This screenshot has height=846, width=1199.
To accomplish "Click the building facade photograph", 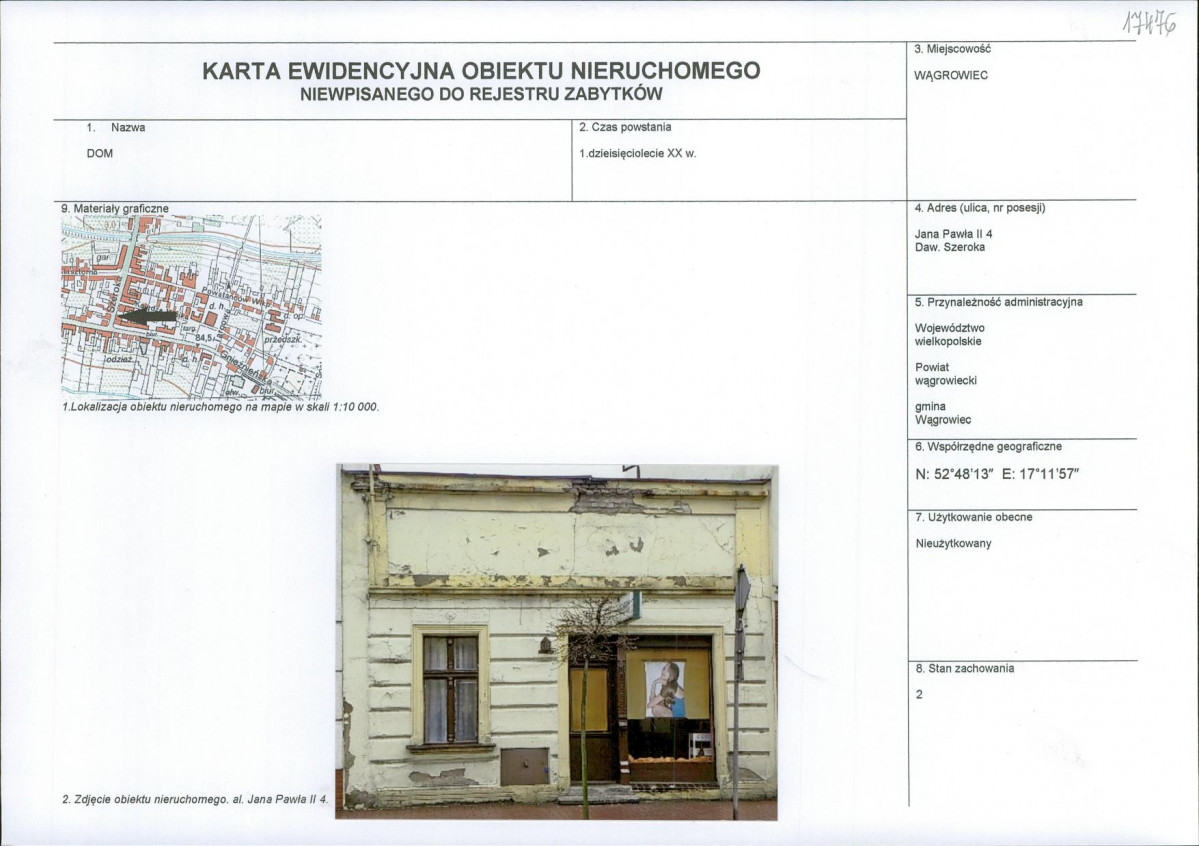I will [557, 643].
